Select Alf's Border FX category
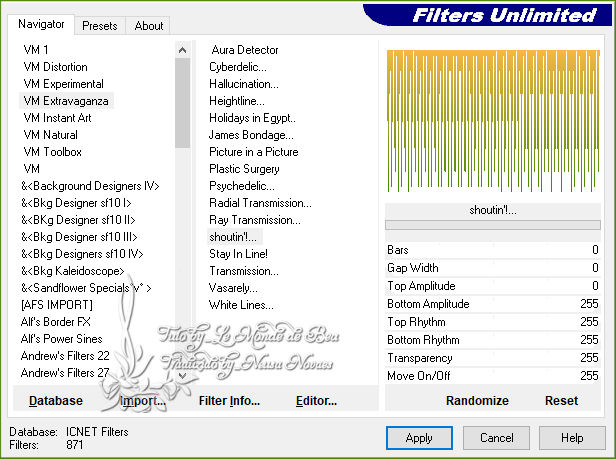616x459 pixels. pos(55,321)
